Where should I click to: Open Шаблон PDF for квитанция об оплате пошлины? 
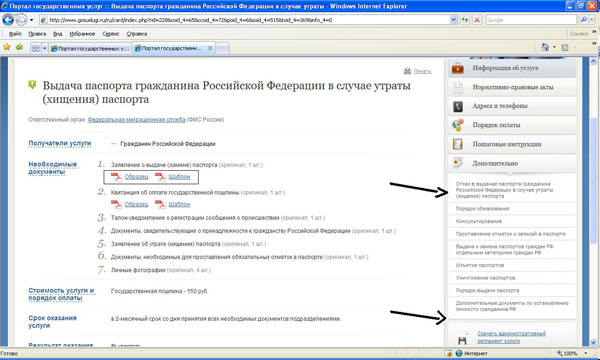[x=179, y=204]
